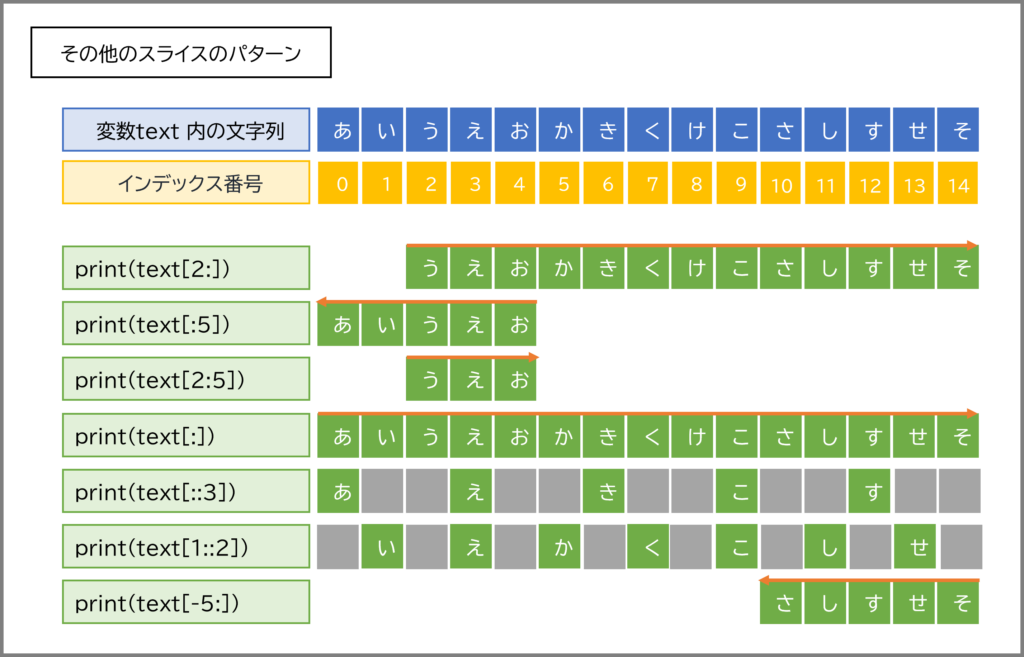Click blue さ cell in 変数text row

pos(780,130)
